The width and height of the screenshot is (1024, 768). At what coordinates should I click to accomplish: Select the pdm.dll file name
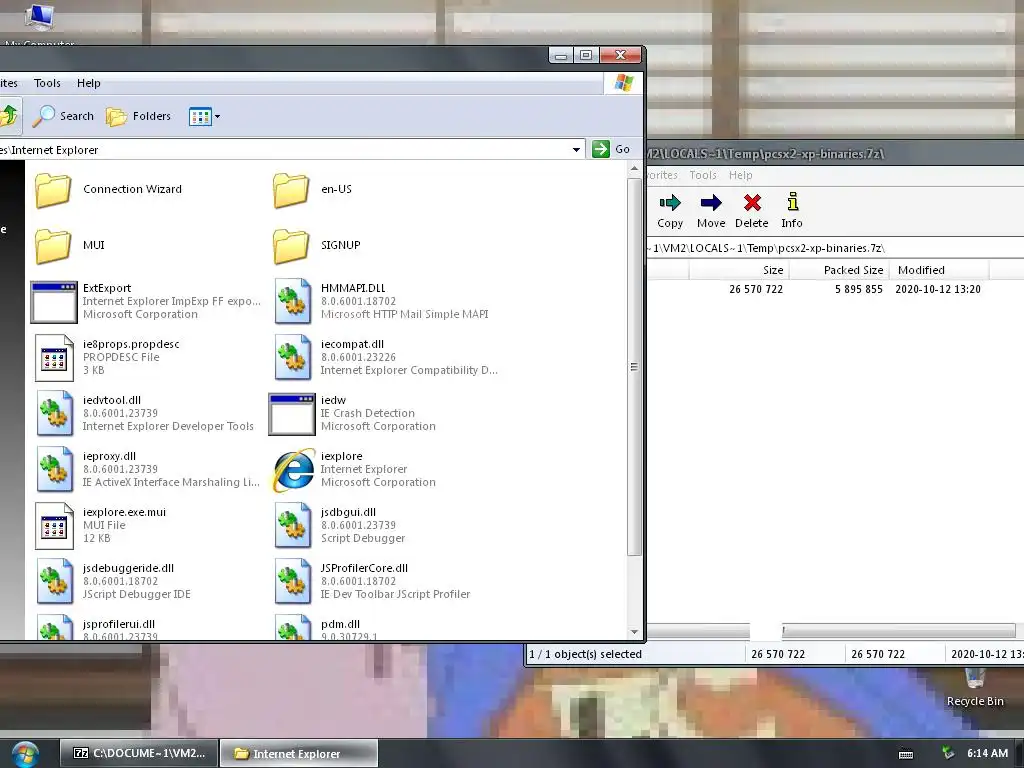pyautogui.click(x=340, y=624)
